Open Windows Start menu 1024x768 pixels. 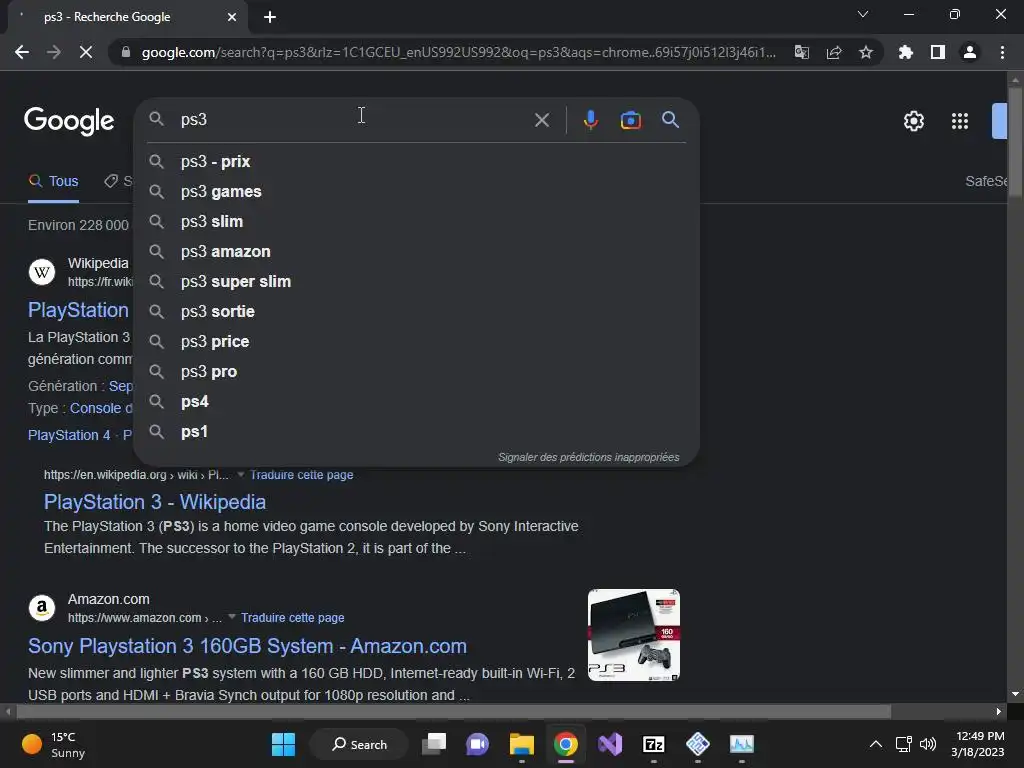[x=283, y=744]
